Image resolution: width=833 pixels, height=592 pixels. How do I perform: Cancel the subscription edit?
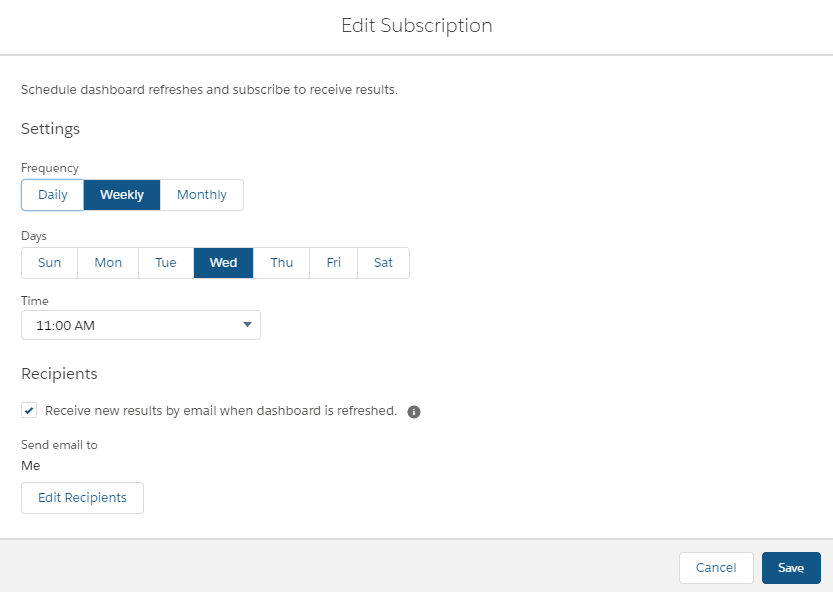[716, 568]
